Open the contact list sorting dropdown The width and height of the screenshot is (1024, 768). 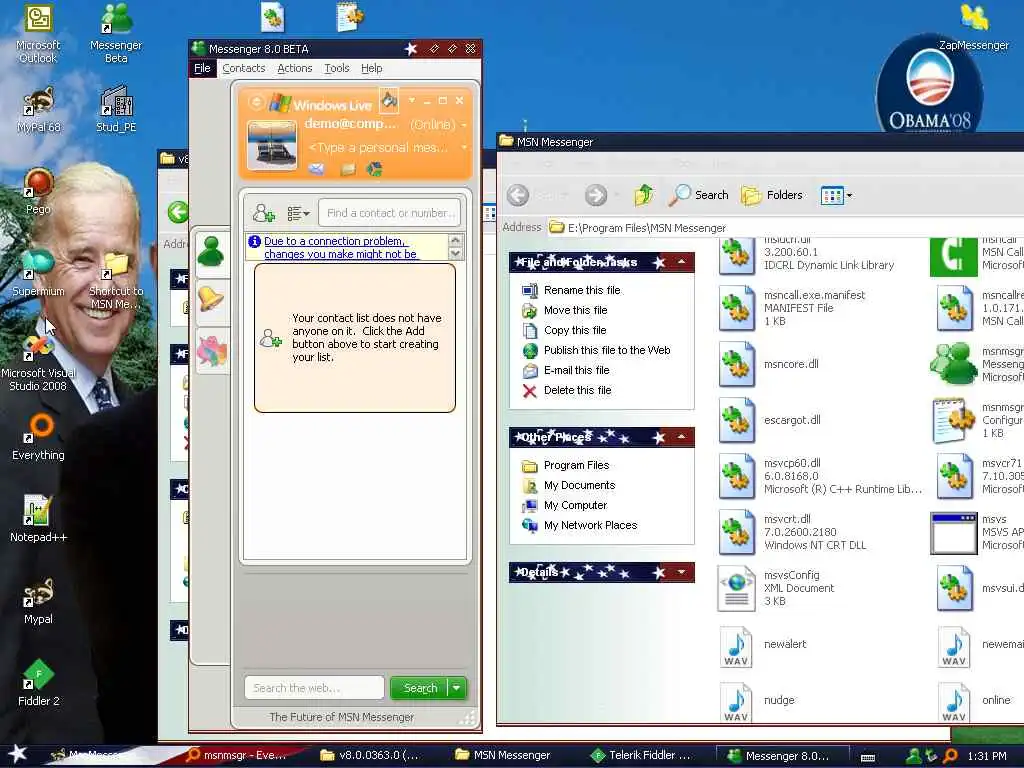(298, 213)
